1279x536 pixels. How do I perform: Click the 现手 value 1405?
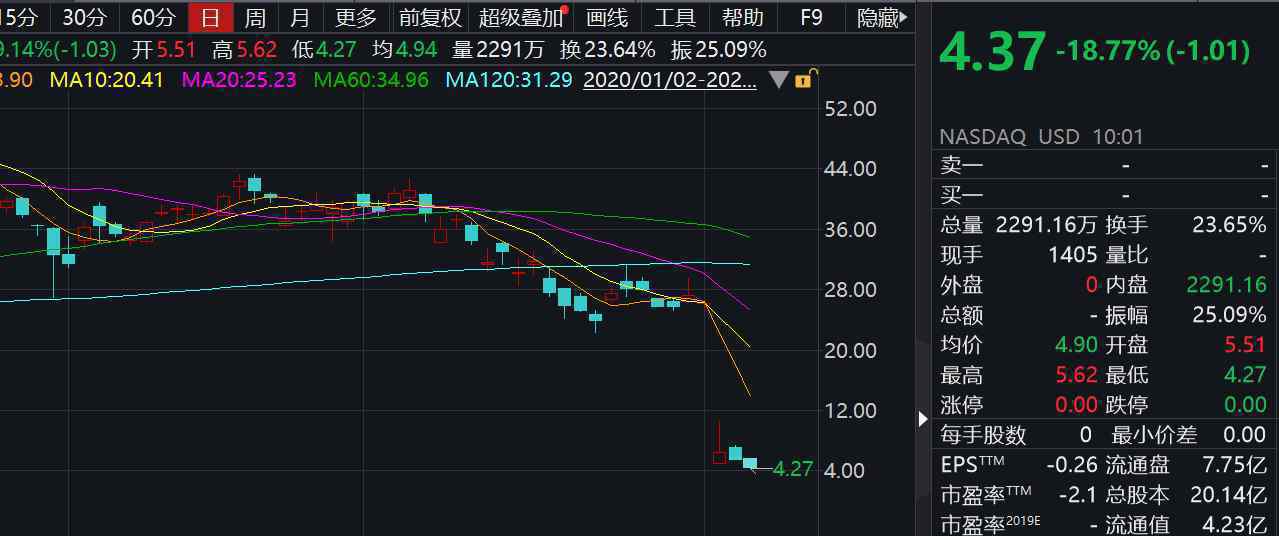pyautogui.click(x=1072, y=255)
